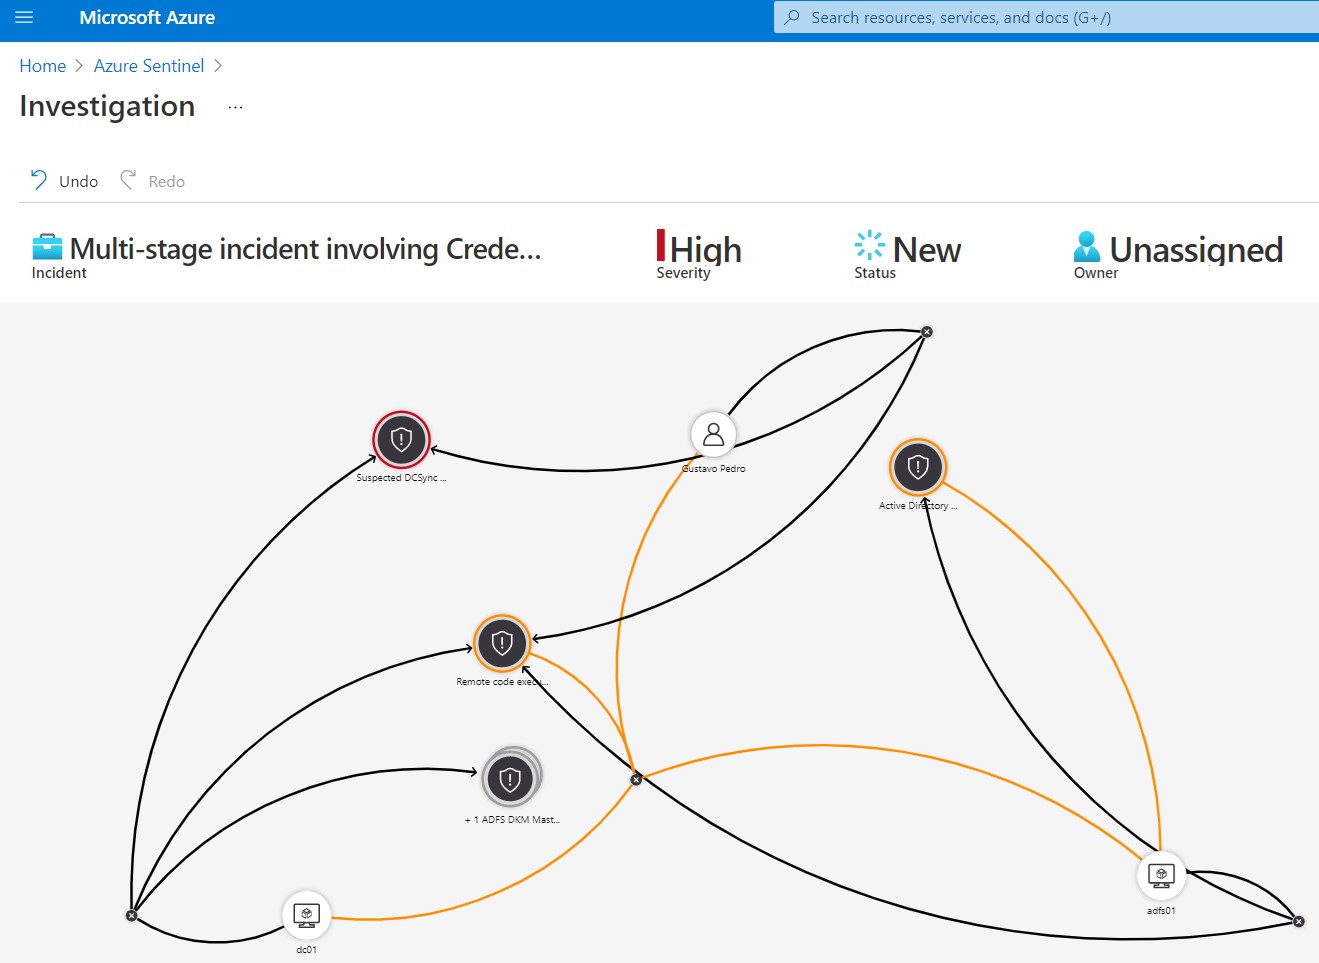This screenshot has height=963, width=1319.
Task: Click the Redo button
Action: point(153,181)
